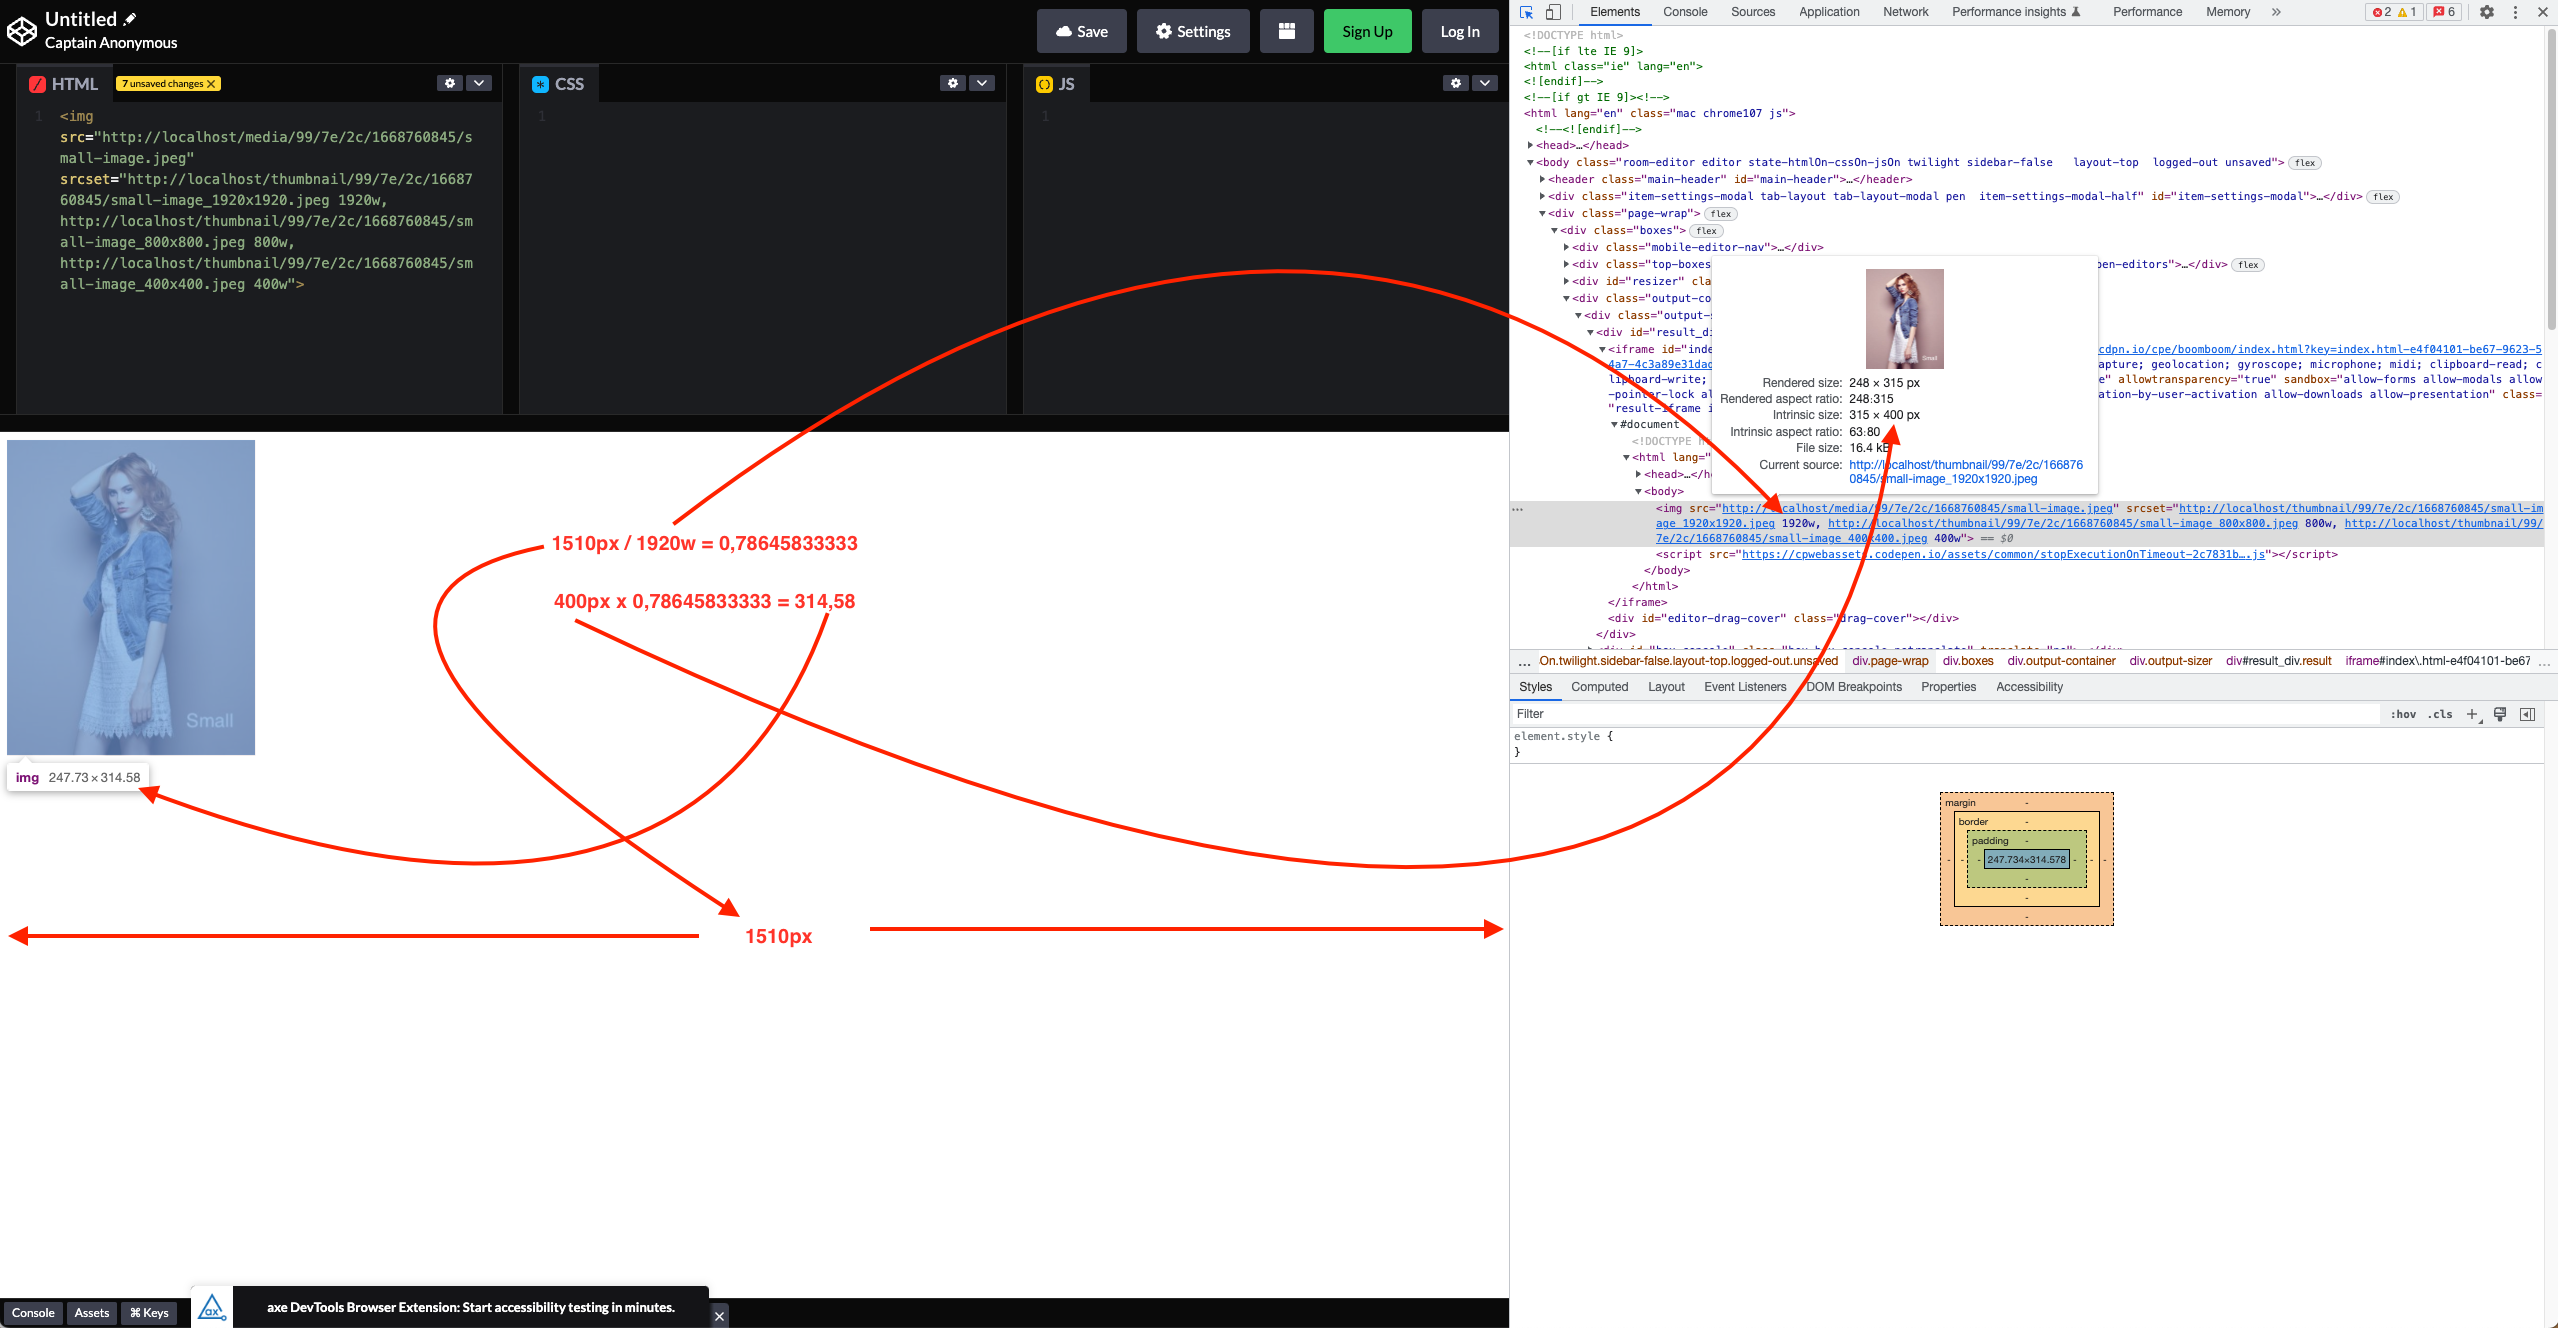Screen dimensions: 2558x1328
Task: Show more DevTools tabs chevron
Action: pos(2276,12)
